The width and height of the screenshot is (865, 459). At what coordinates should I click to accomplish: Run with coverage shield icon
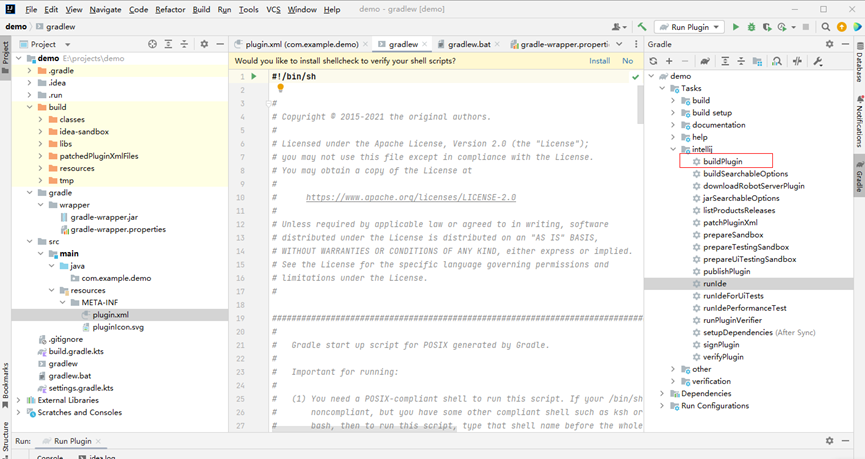click(x=767, y=26)
